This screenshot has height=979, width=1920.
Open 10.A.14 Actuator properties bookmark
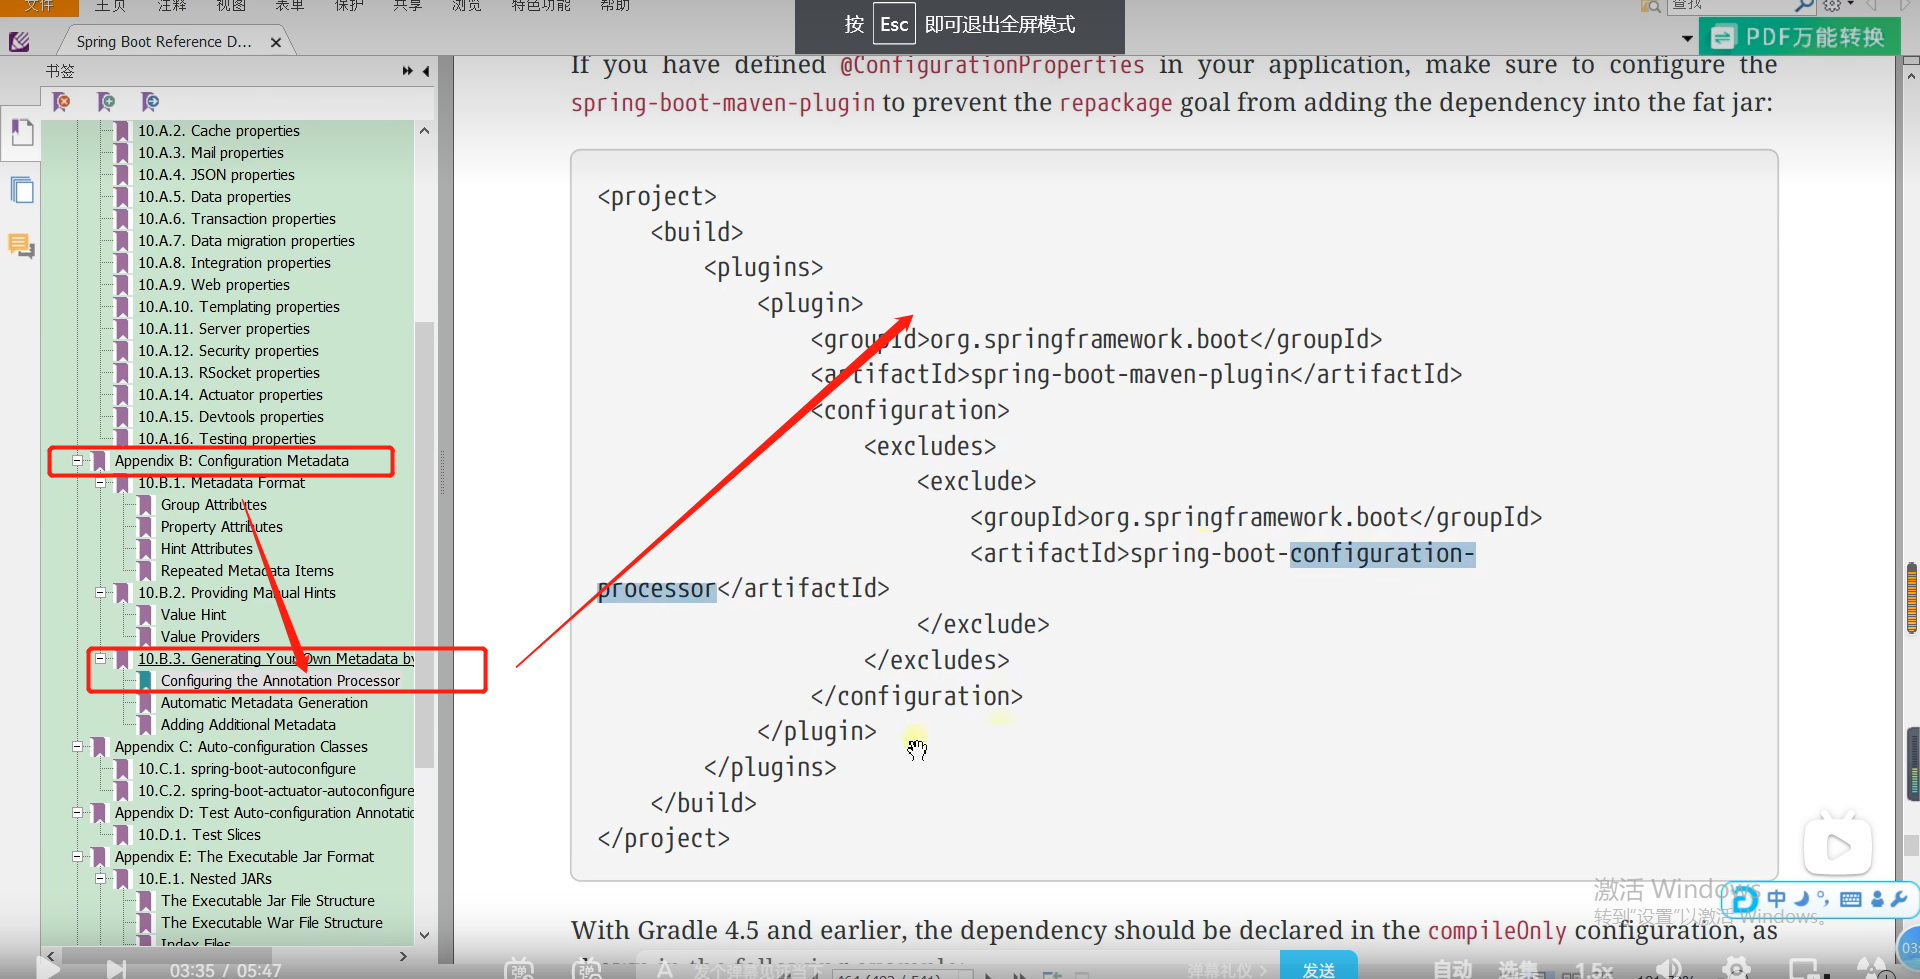click(x=230, y=395)
